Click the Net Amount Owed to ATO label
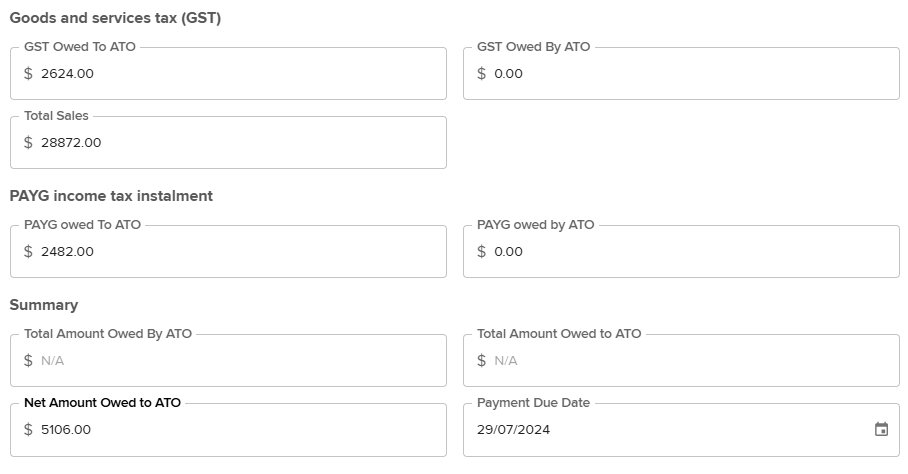This screenshot has height=474, width=908. click(102, 403)
